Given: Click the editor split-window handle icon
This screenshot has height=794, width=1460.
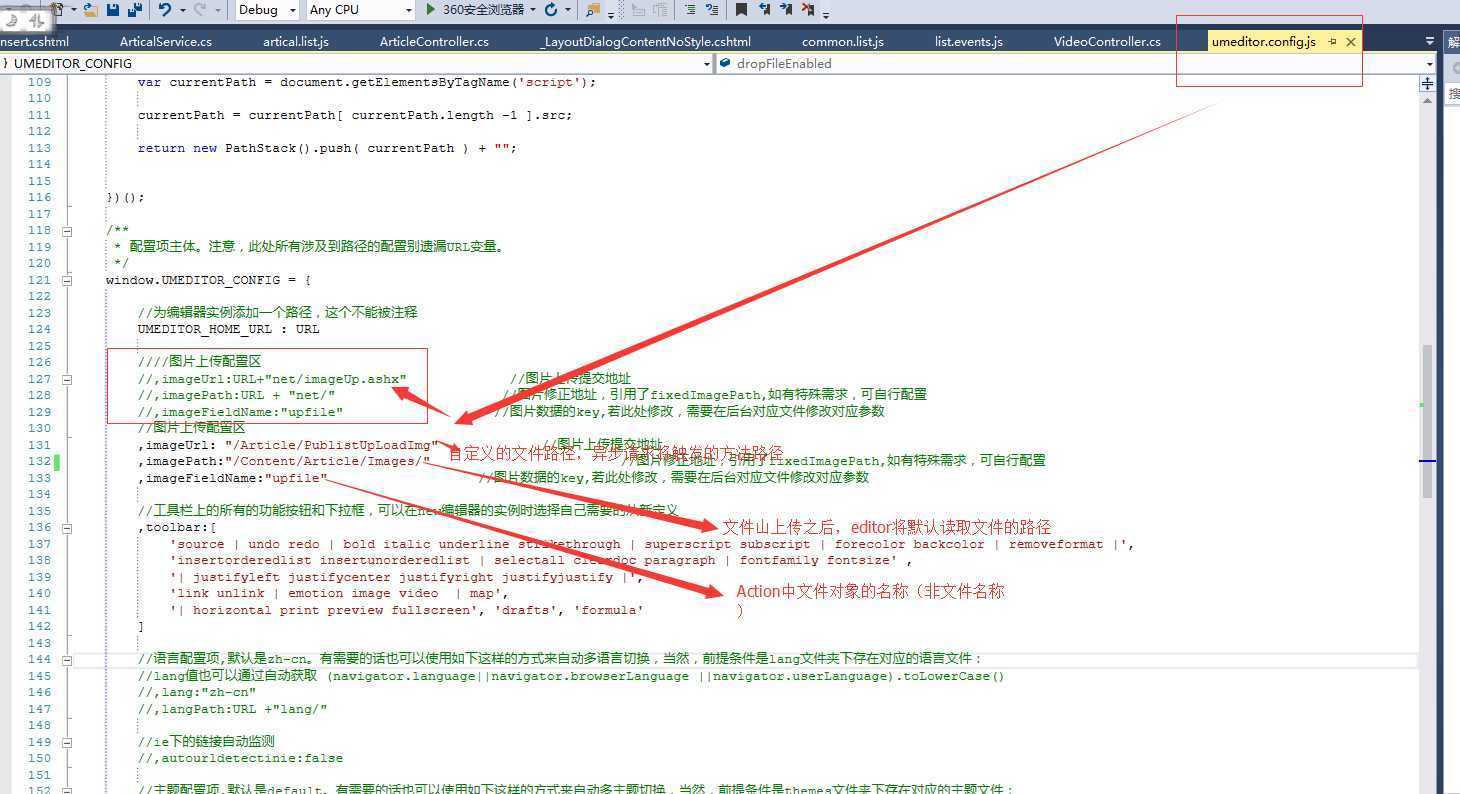Looking at the screenshot, I should pyautogui.click(x=1427, y=84).
